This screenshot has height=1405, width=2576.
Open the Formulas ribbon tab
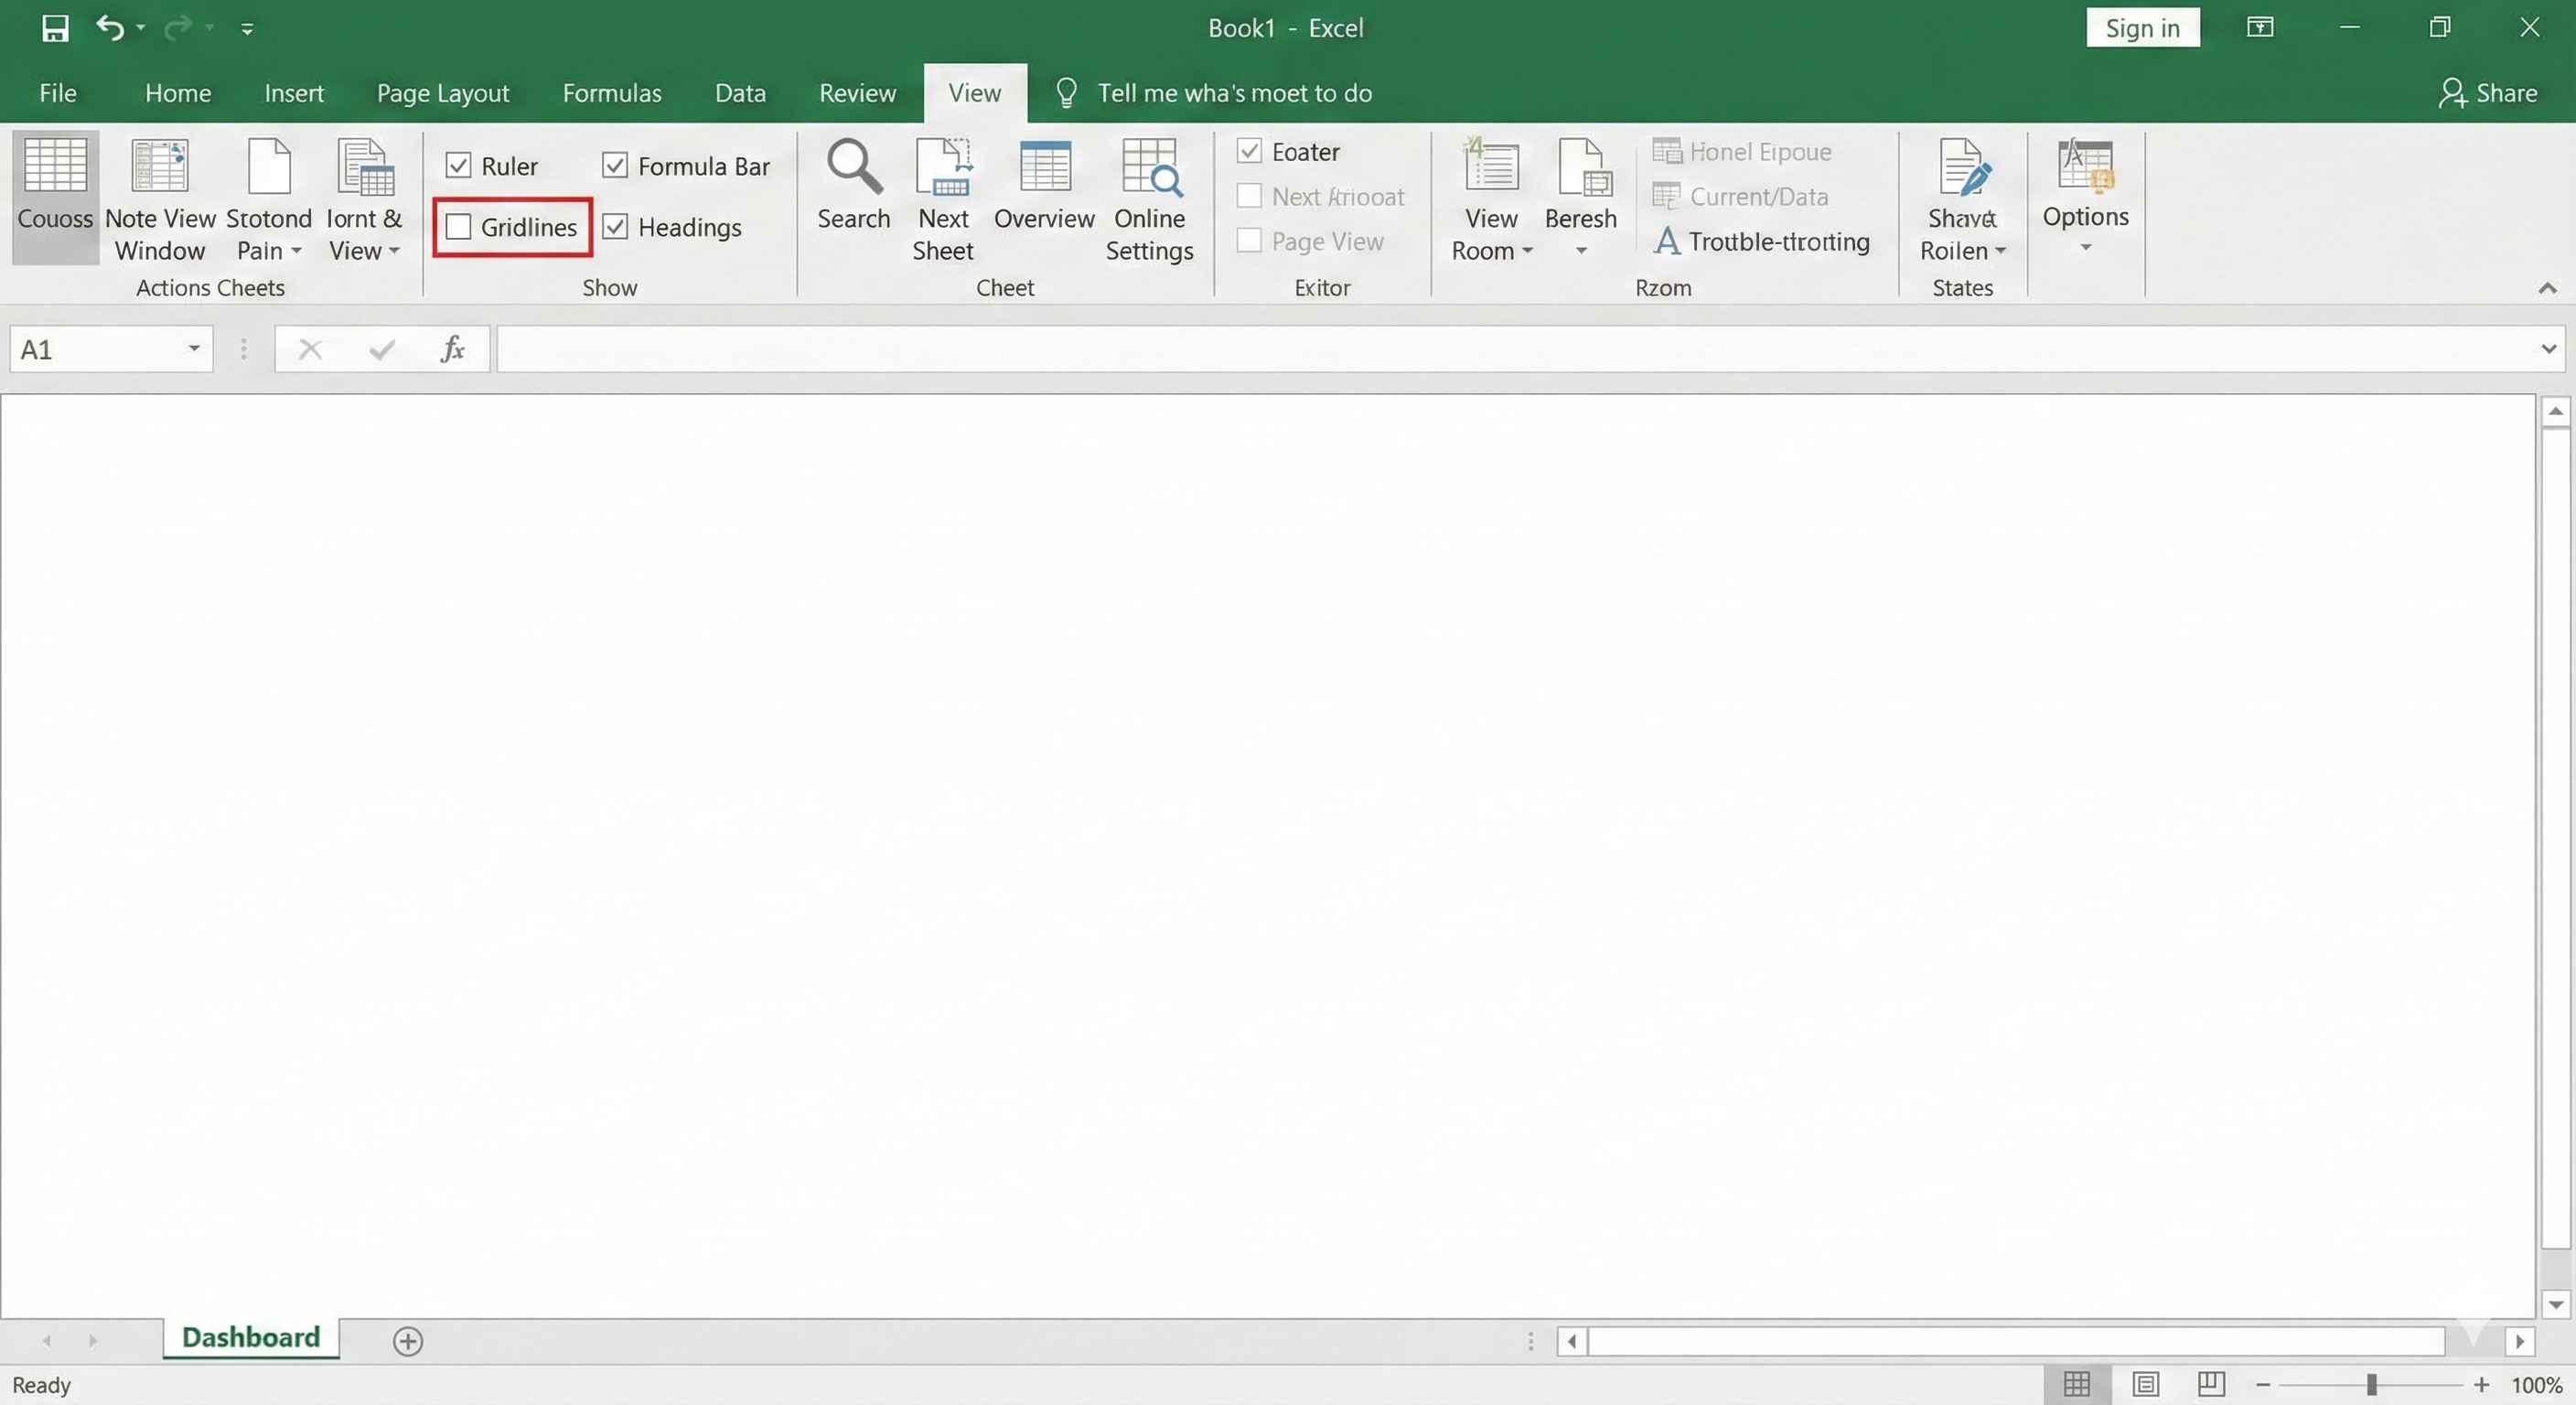(x=612, y=92)
